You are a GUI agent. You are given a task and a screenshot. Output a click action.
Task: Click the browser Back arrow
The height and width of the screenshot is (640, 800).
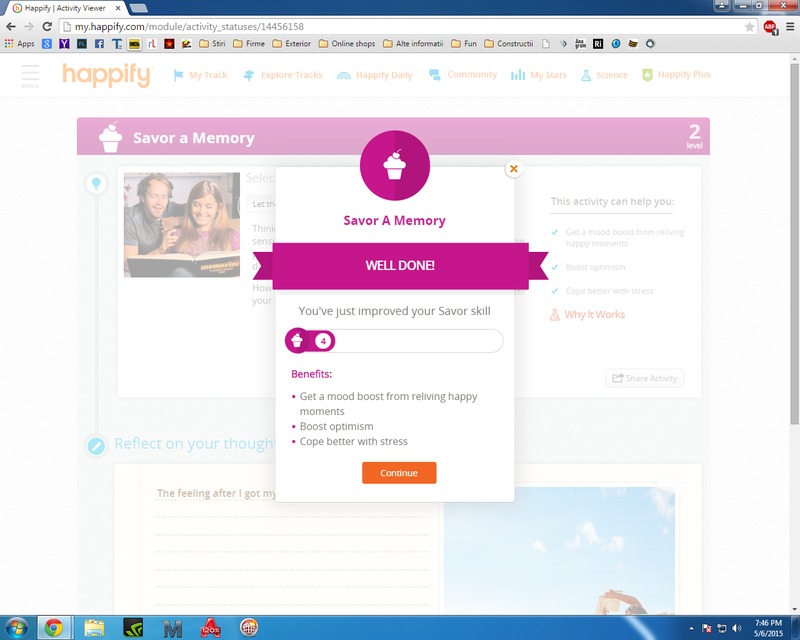[11, 27]
